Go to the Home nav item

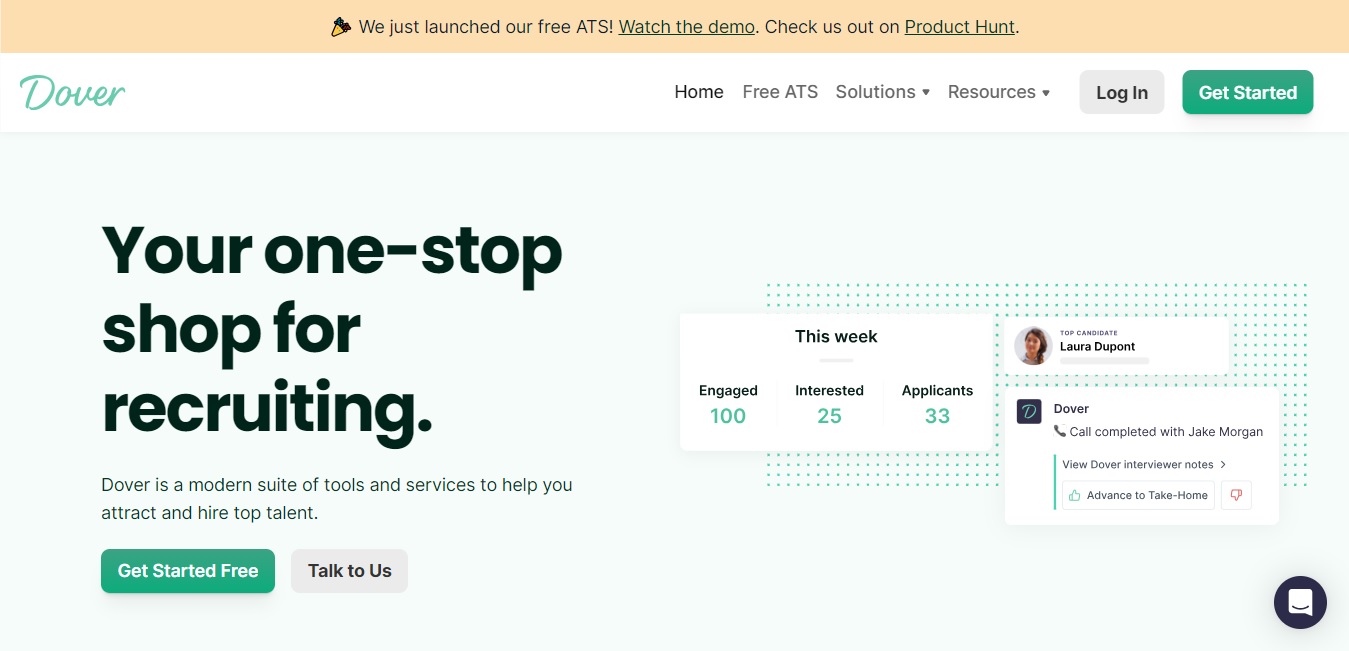699,92
